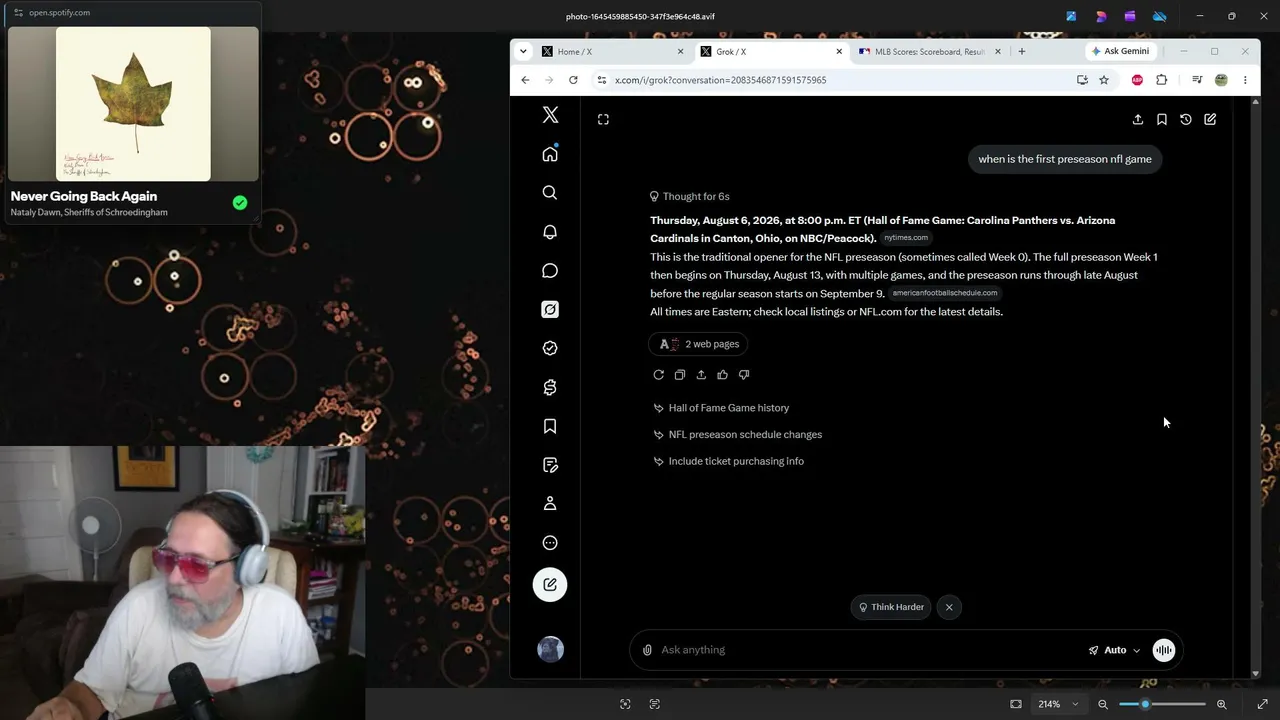
Task: Toggle the green saved check in Spotify
Action: coord(240,203)
